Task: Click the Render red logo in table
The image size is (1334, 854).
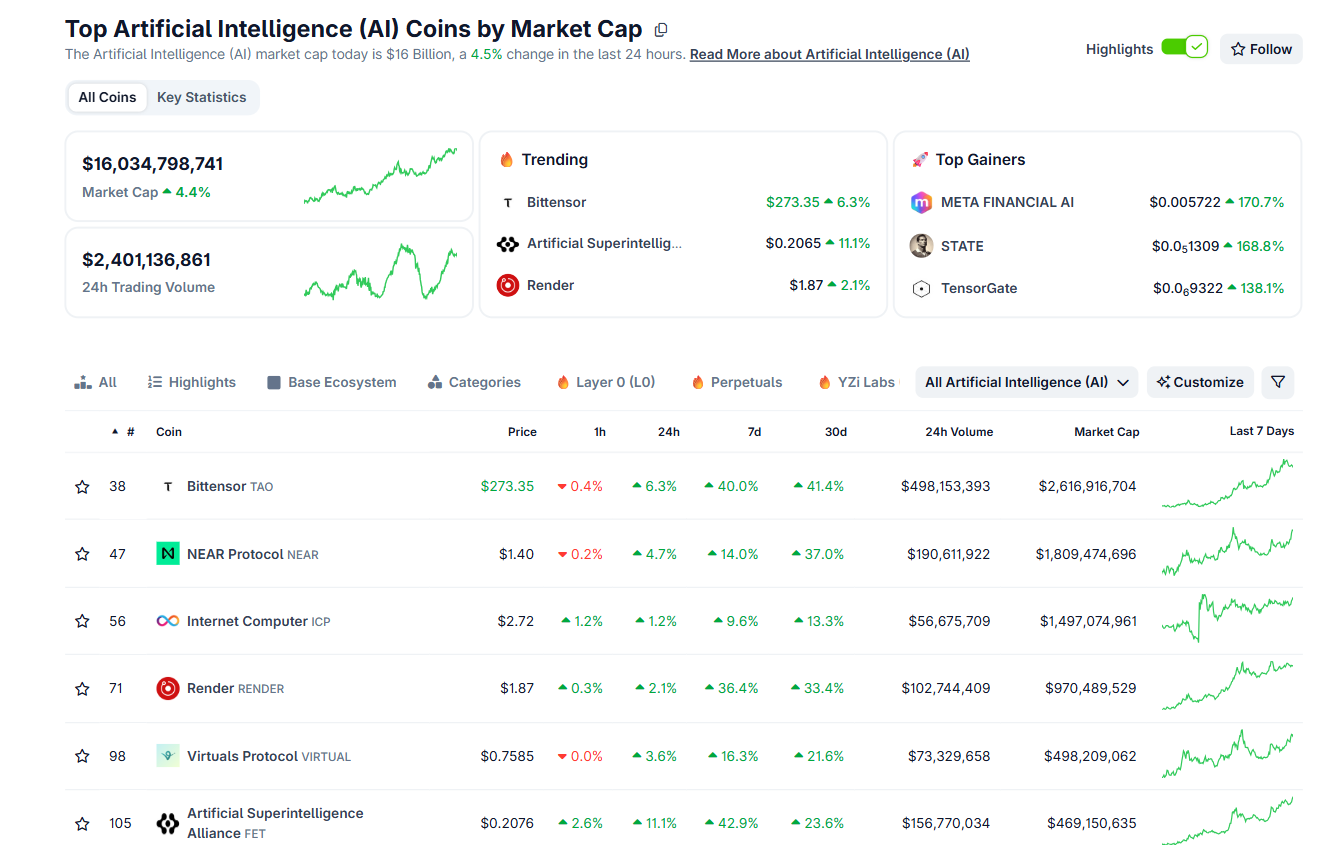Action: coord(168,688)
